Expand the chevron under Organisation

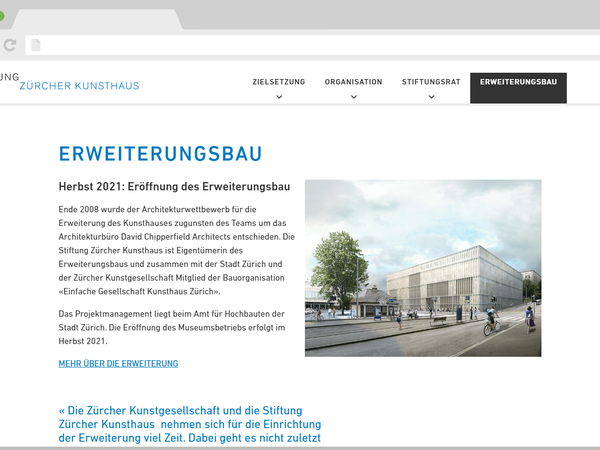[354, 97]
